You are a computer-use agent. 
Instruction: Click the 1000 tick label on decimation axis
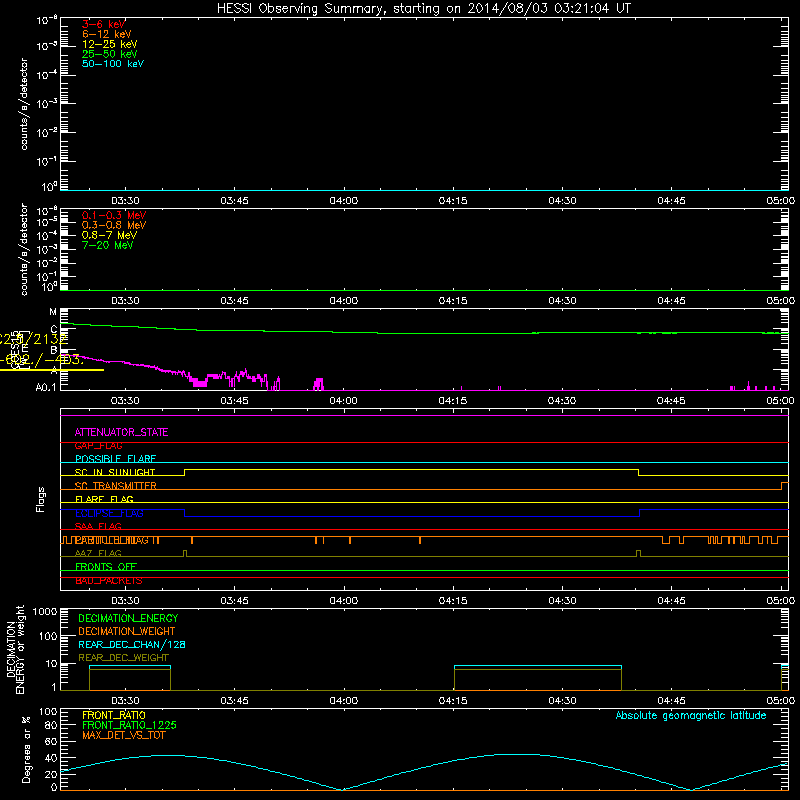[45, 611]
